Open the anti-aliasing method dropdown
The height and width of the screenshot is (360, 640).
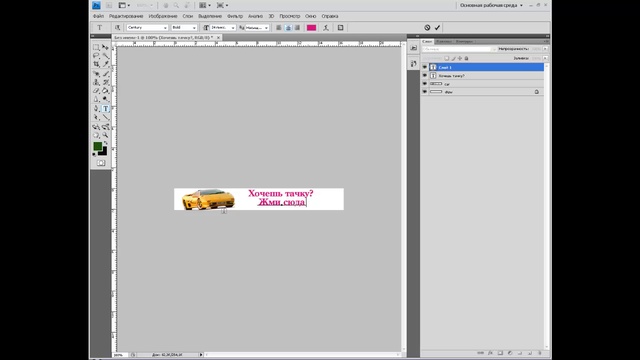click(266, 28)
